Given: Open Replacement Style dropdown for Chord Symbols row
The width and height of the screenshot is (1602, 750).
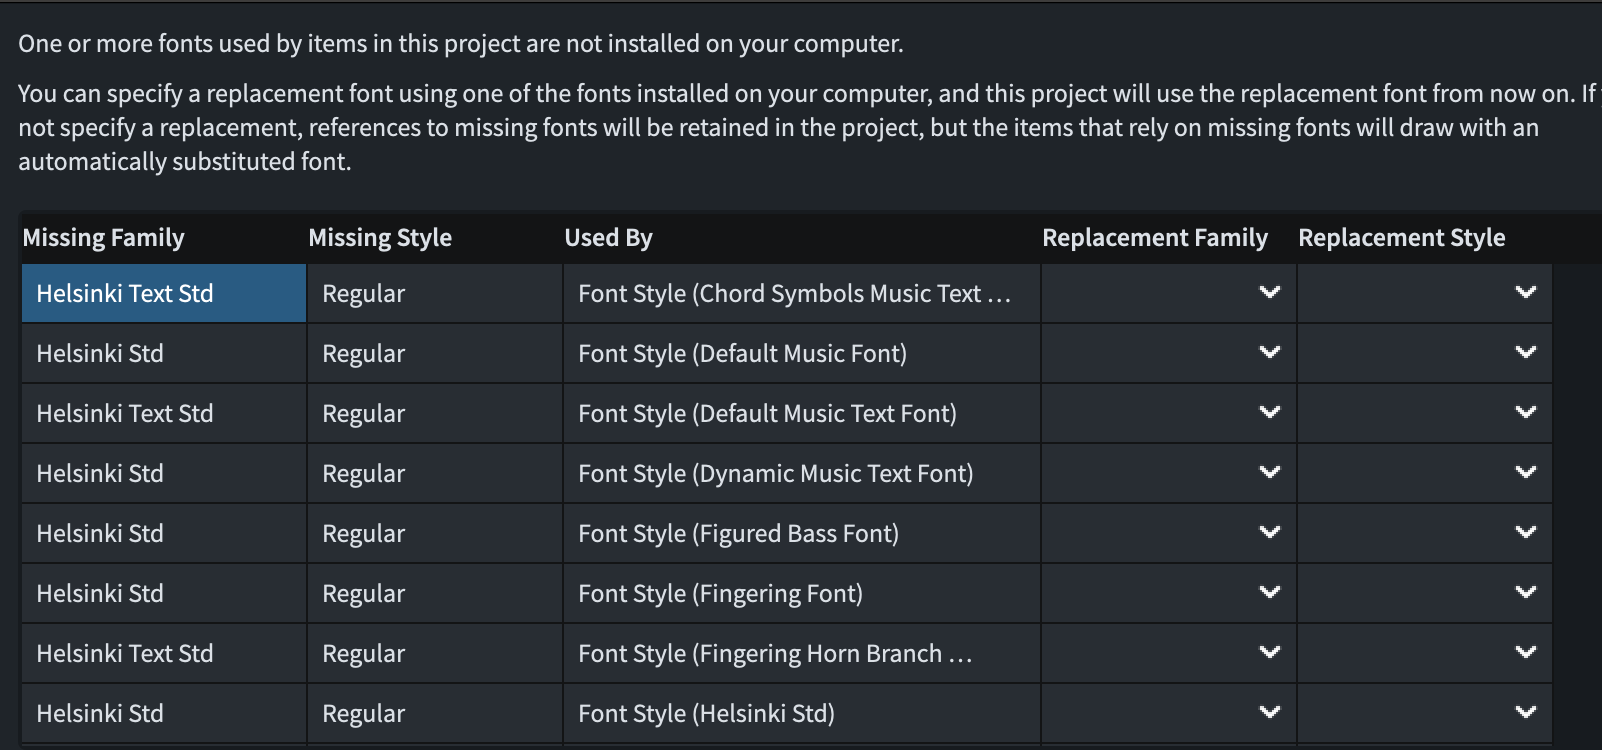Looking at the screenshot, I should tap(1424, 293).
